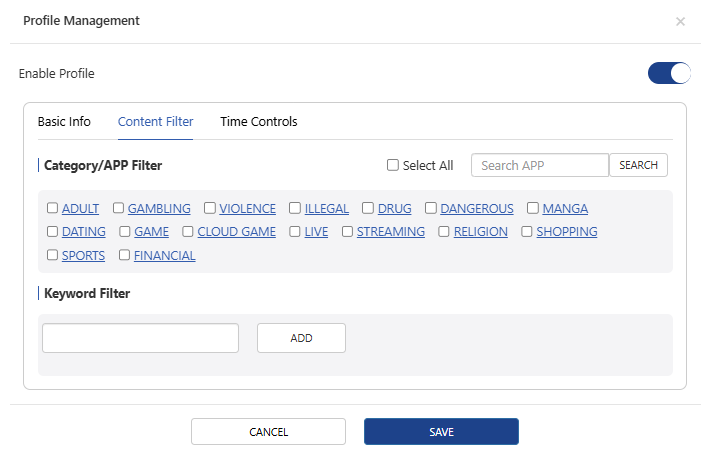This screenshot has height=456, width=711.
Task: Switch to the Basic Info tab
Action: pyautogui.click(x=64, y=122)
